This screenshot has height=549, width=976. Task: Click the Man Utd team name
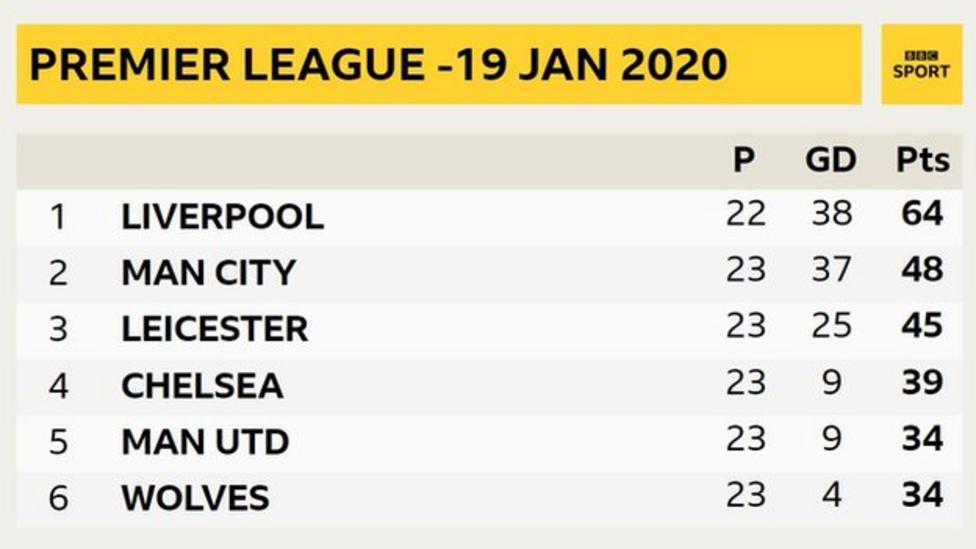tap(205, 441)
